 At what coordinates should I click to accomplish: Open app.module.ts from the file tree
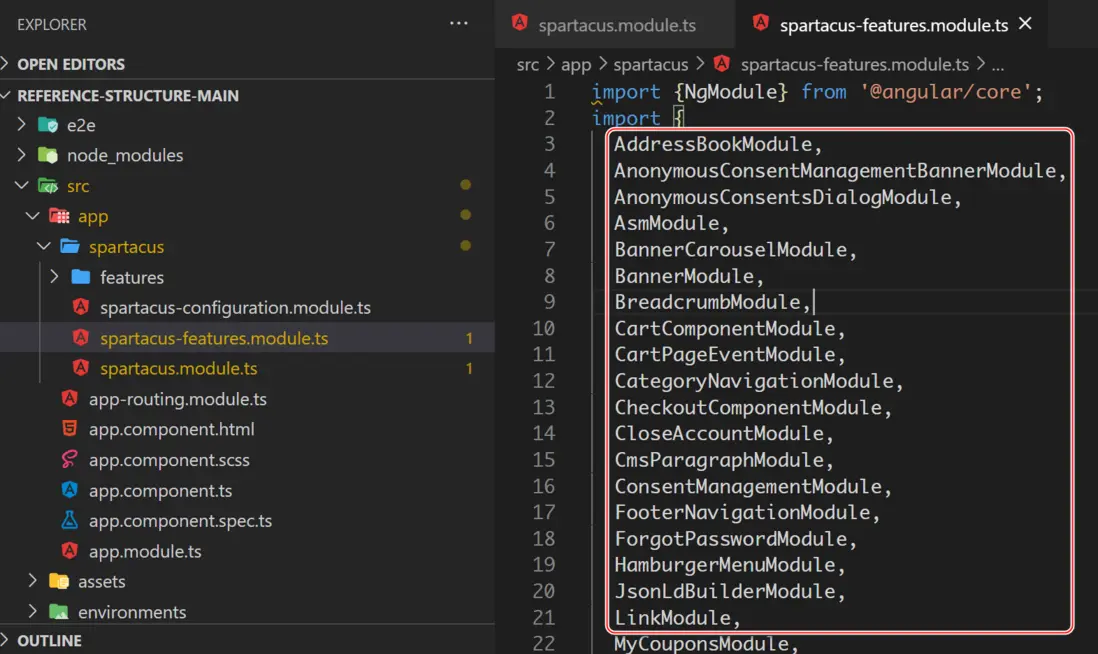click(x=145, y=551)
